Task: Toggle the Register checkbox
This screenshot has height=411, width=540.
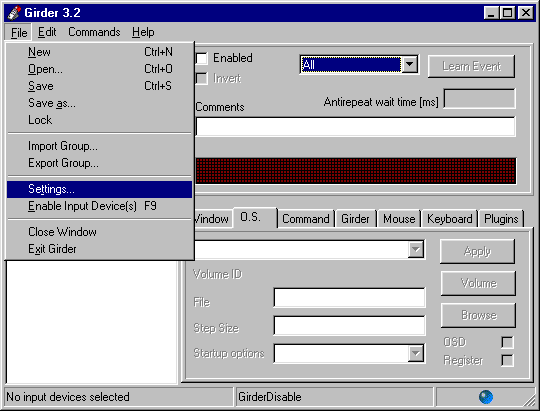Action: click(x=507, y=360)
